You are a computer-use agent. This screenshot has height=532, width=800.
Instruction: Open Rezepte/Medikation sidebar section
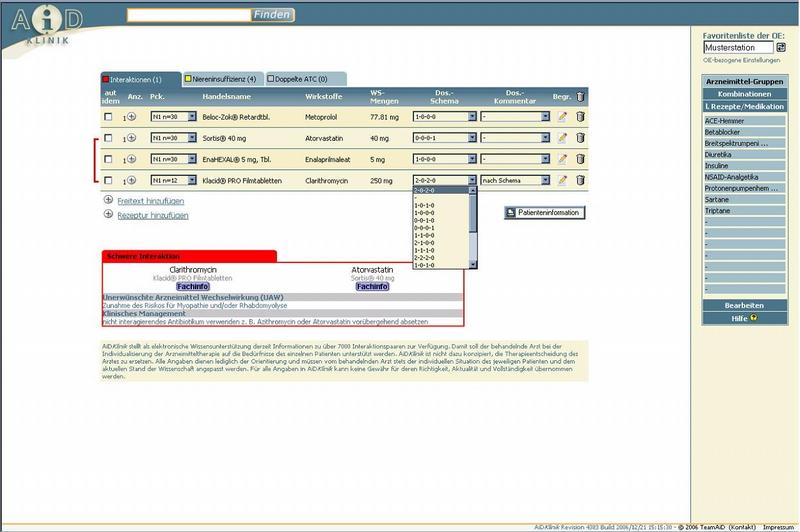coord(744,107)
